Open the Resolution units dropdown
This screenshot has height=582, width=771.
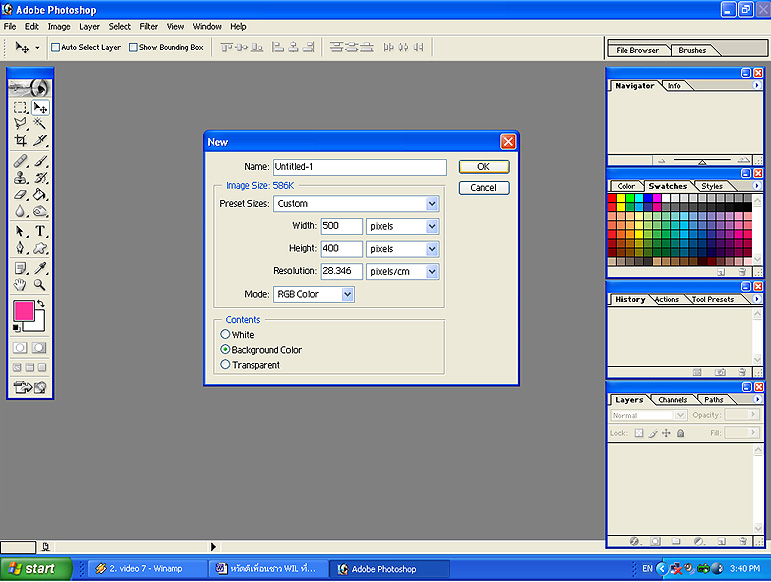pos(432,271)
